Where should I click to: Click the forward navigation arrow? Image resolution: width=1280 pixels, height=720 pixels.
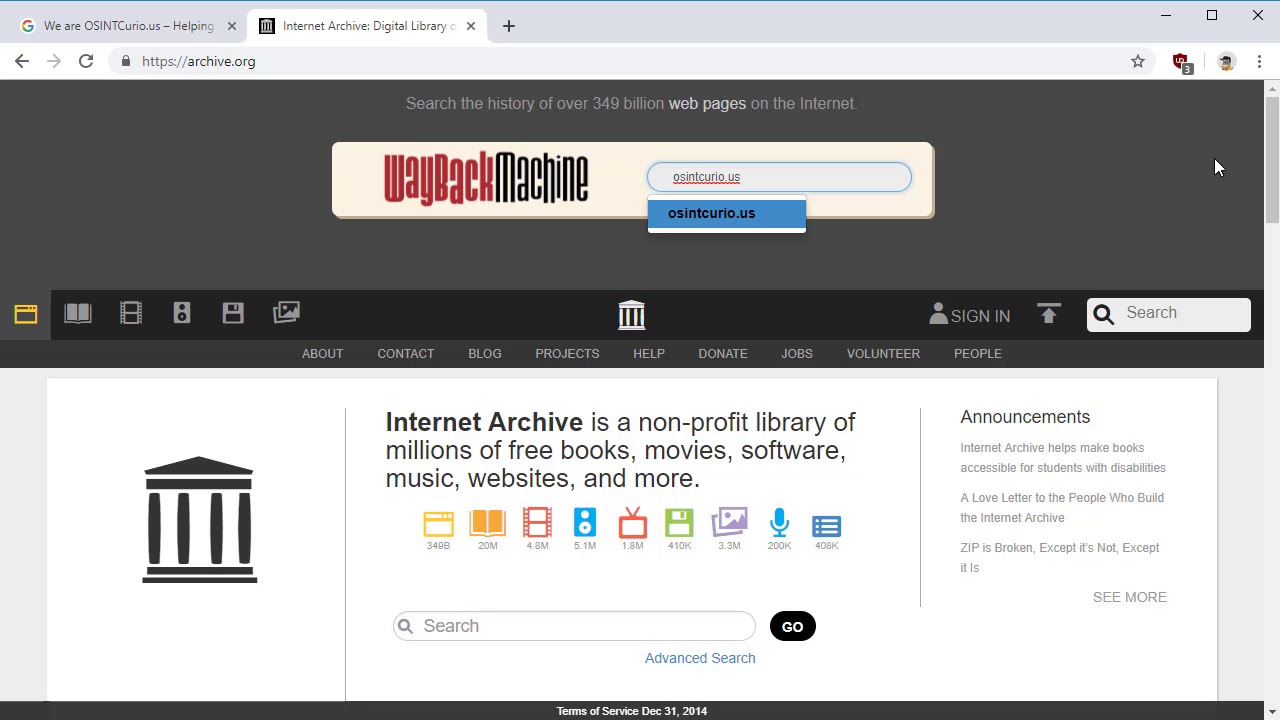54,61
